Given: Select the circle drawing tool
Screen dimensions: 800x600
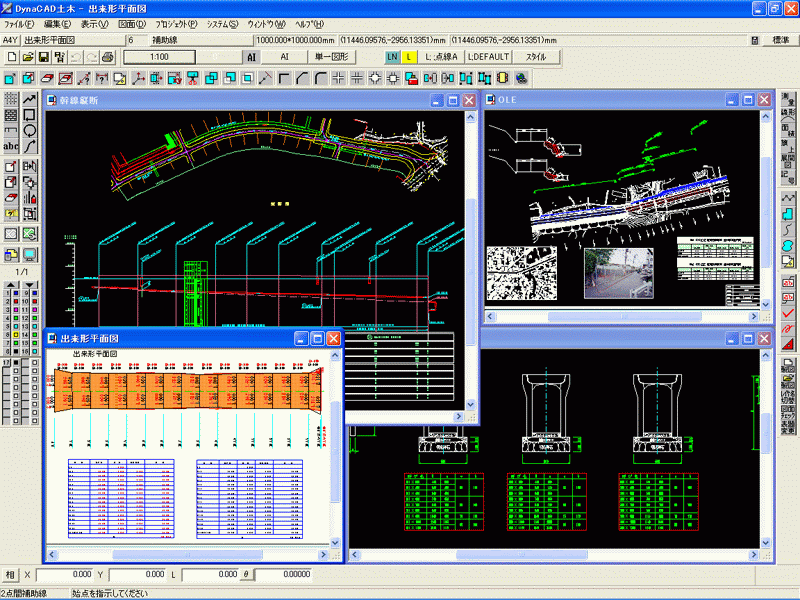Looking at the screenshot, I should click(30, 130).
